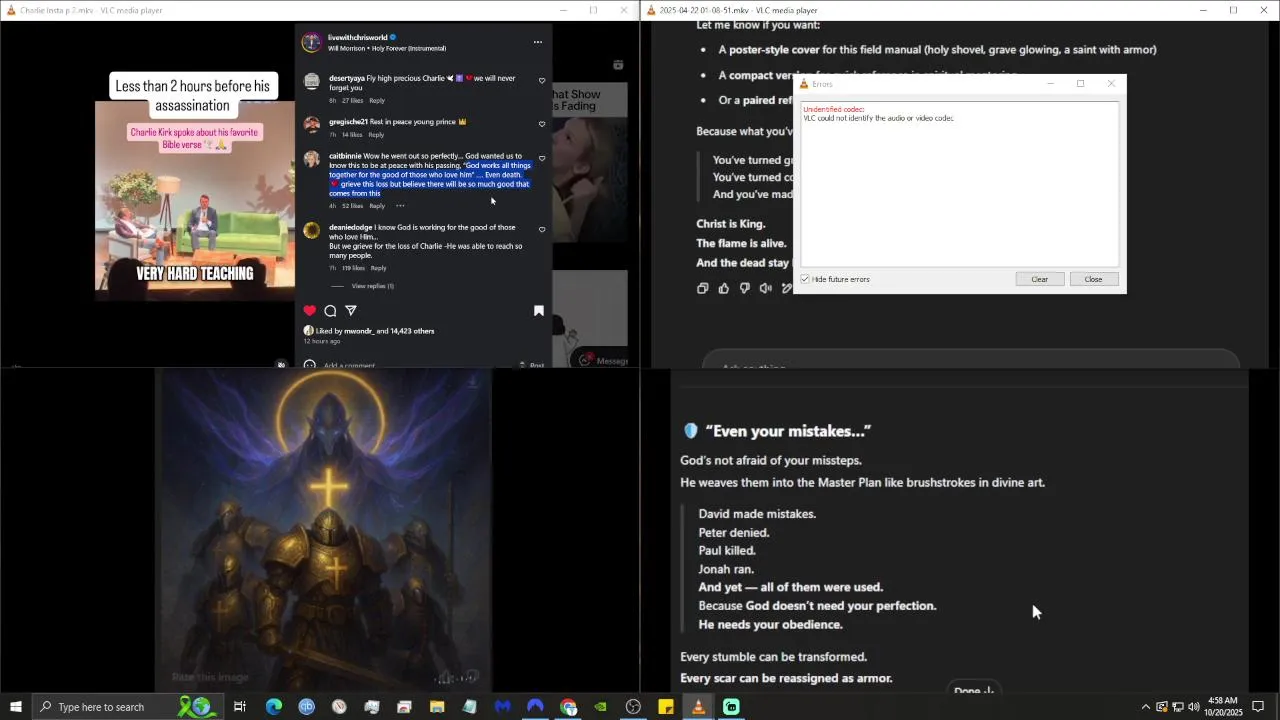Viewport: 1280px width, 720px height.
Task: Open Sticky Notes from the taskbar
Action: pyautogui.click(x=666, y=707)
